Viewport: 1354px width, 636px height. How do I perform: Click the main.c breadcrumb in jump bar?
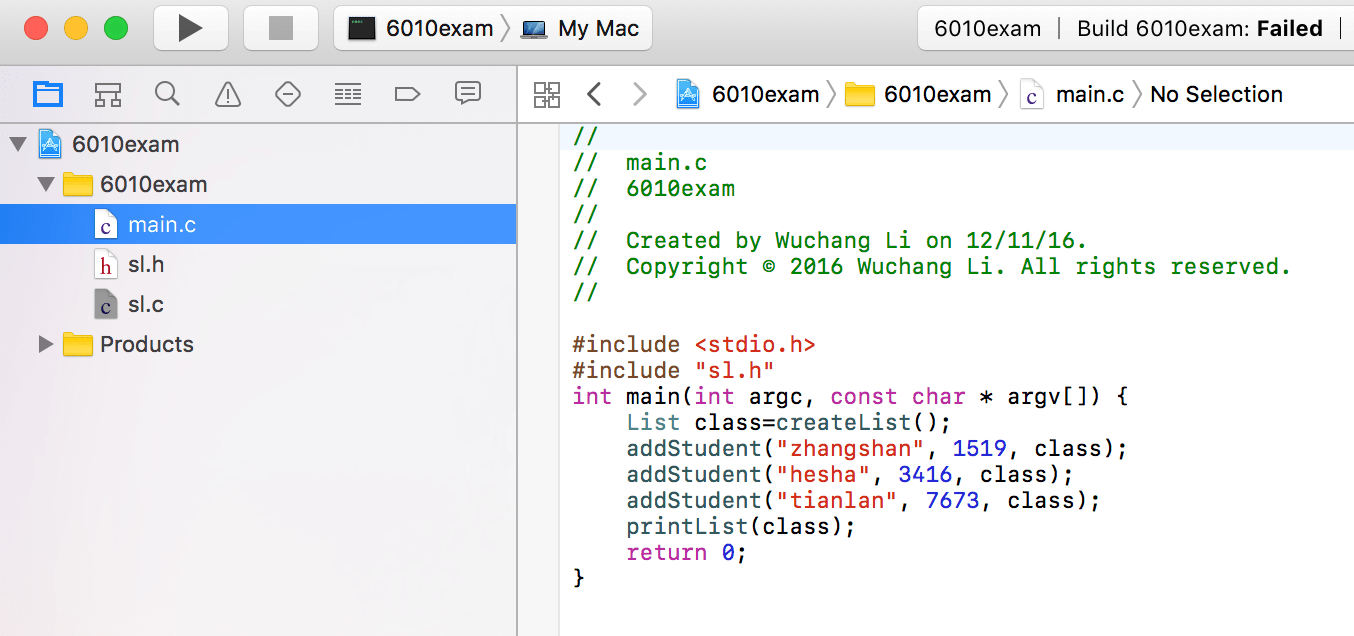tap(1089, 93)
